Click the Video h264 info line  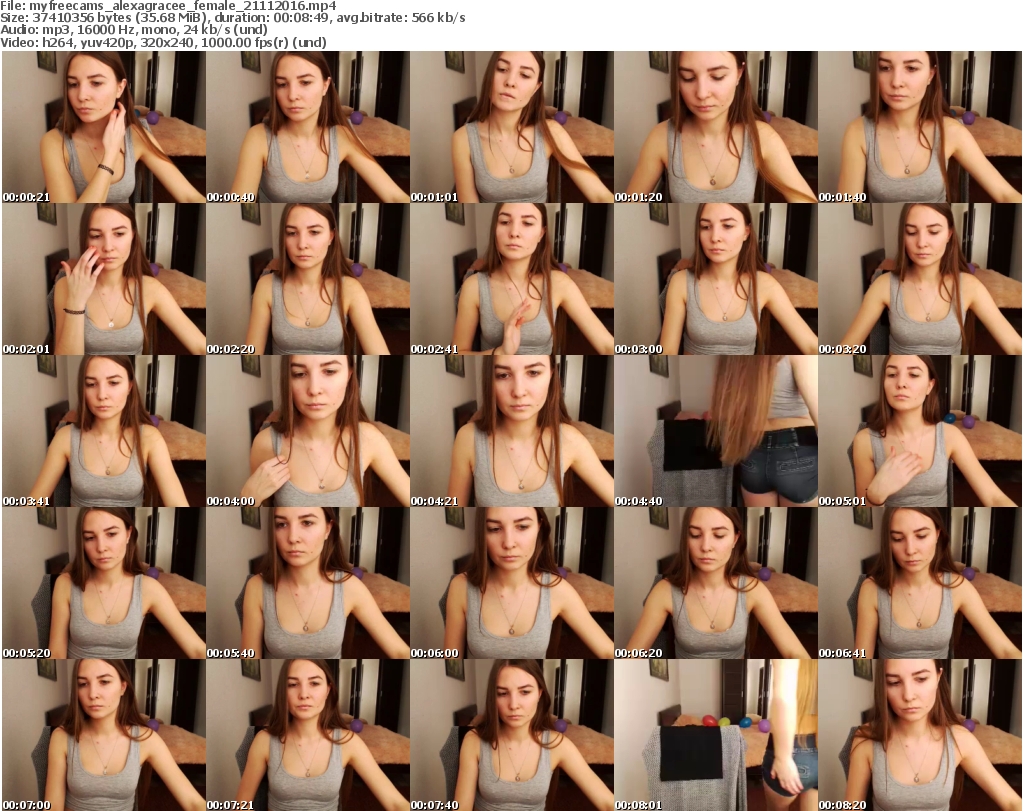click(163, 42)
